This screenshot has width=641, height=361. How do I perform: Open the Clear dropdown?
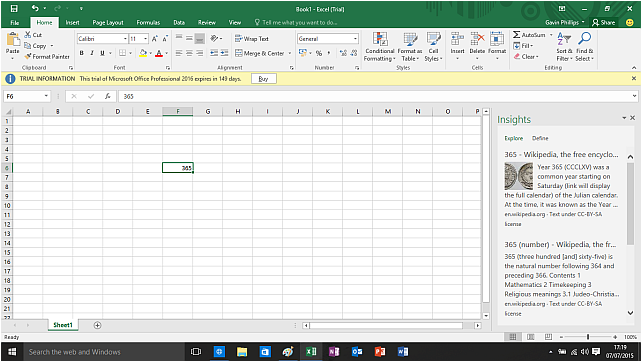click(526, 56)
